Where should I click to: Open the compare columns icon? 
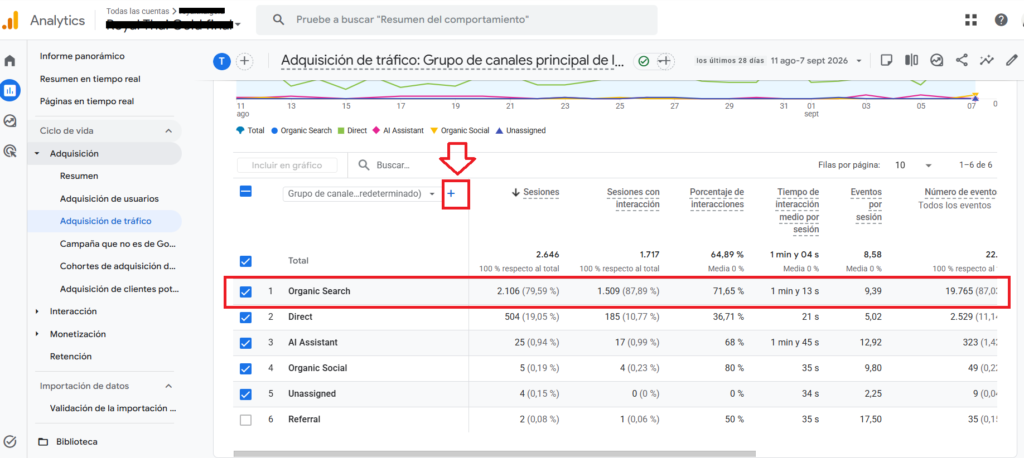912,61
